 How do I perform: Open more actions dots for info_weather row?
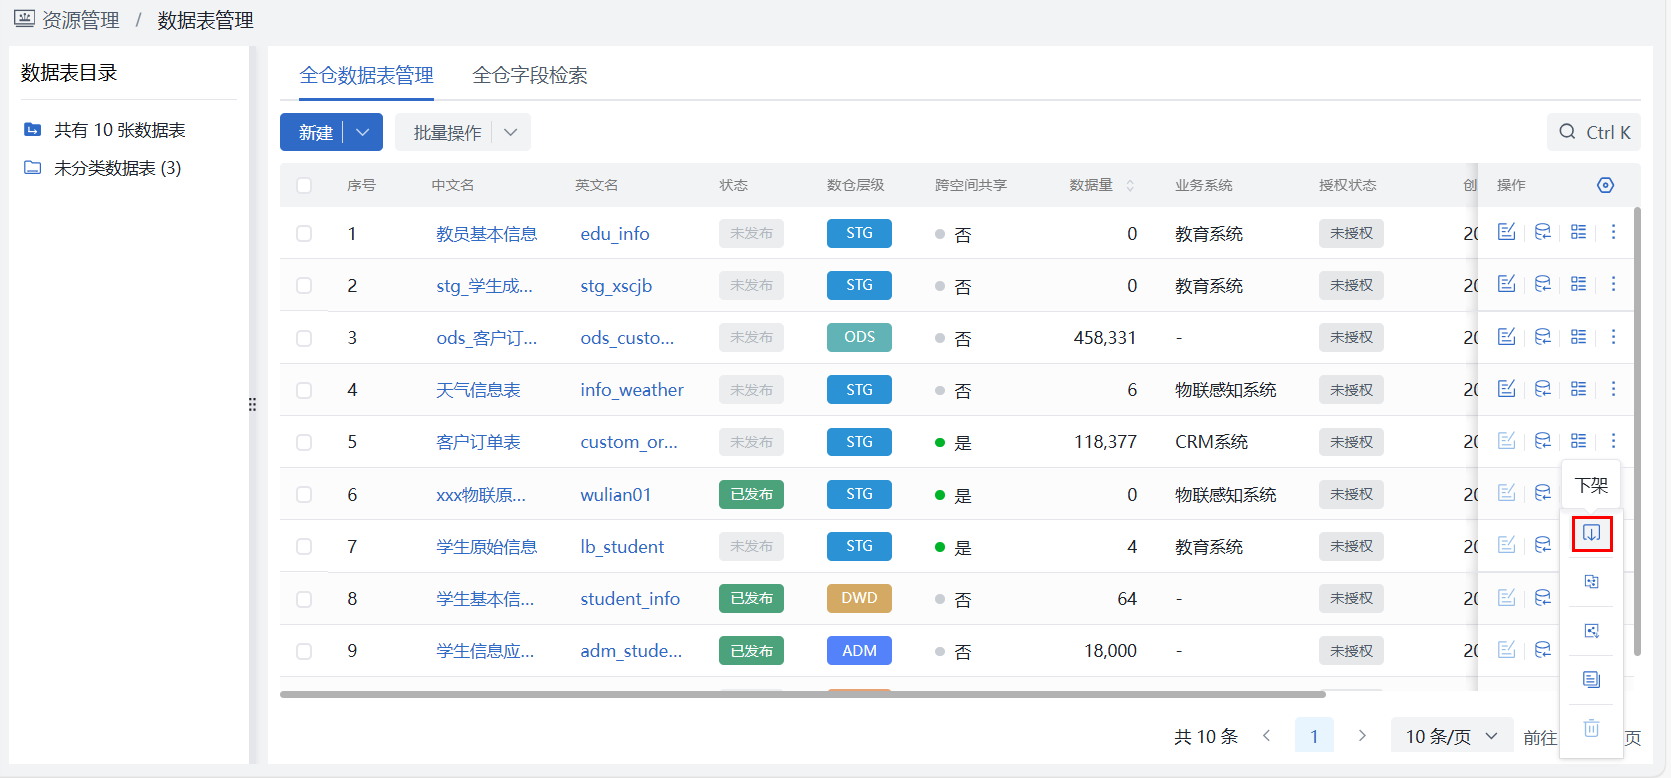click(1613, 389)
